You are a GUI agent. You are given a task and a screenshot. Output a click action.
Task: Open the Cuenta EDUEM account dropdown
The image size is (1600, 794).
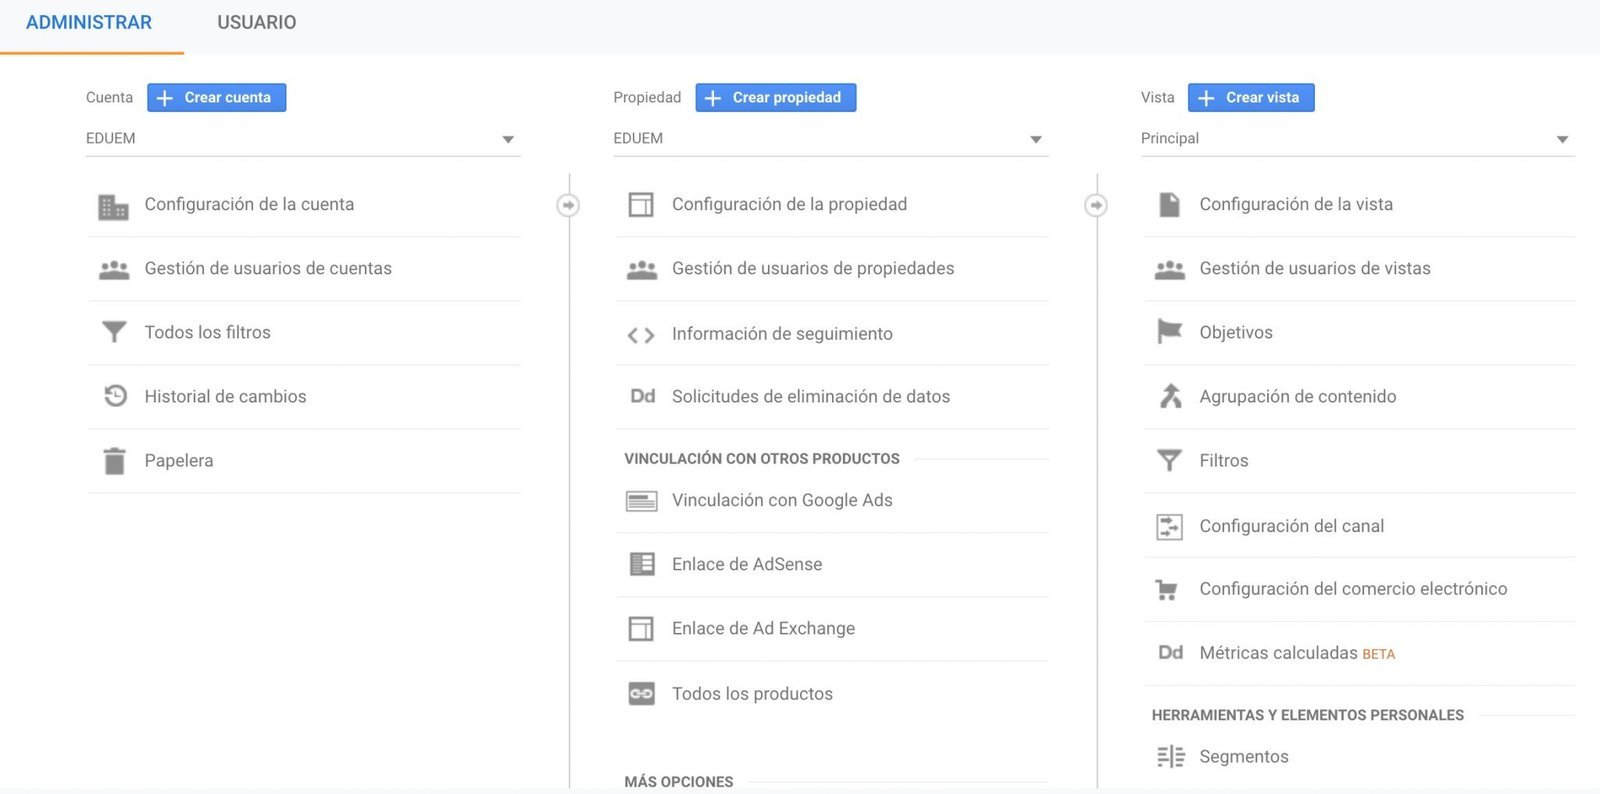point(303,139)
